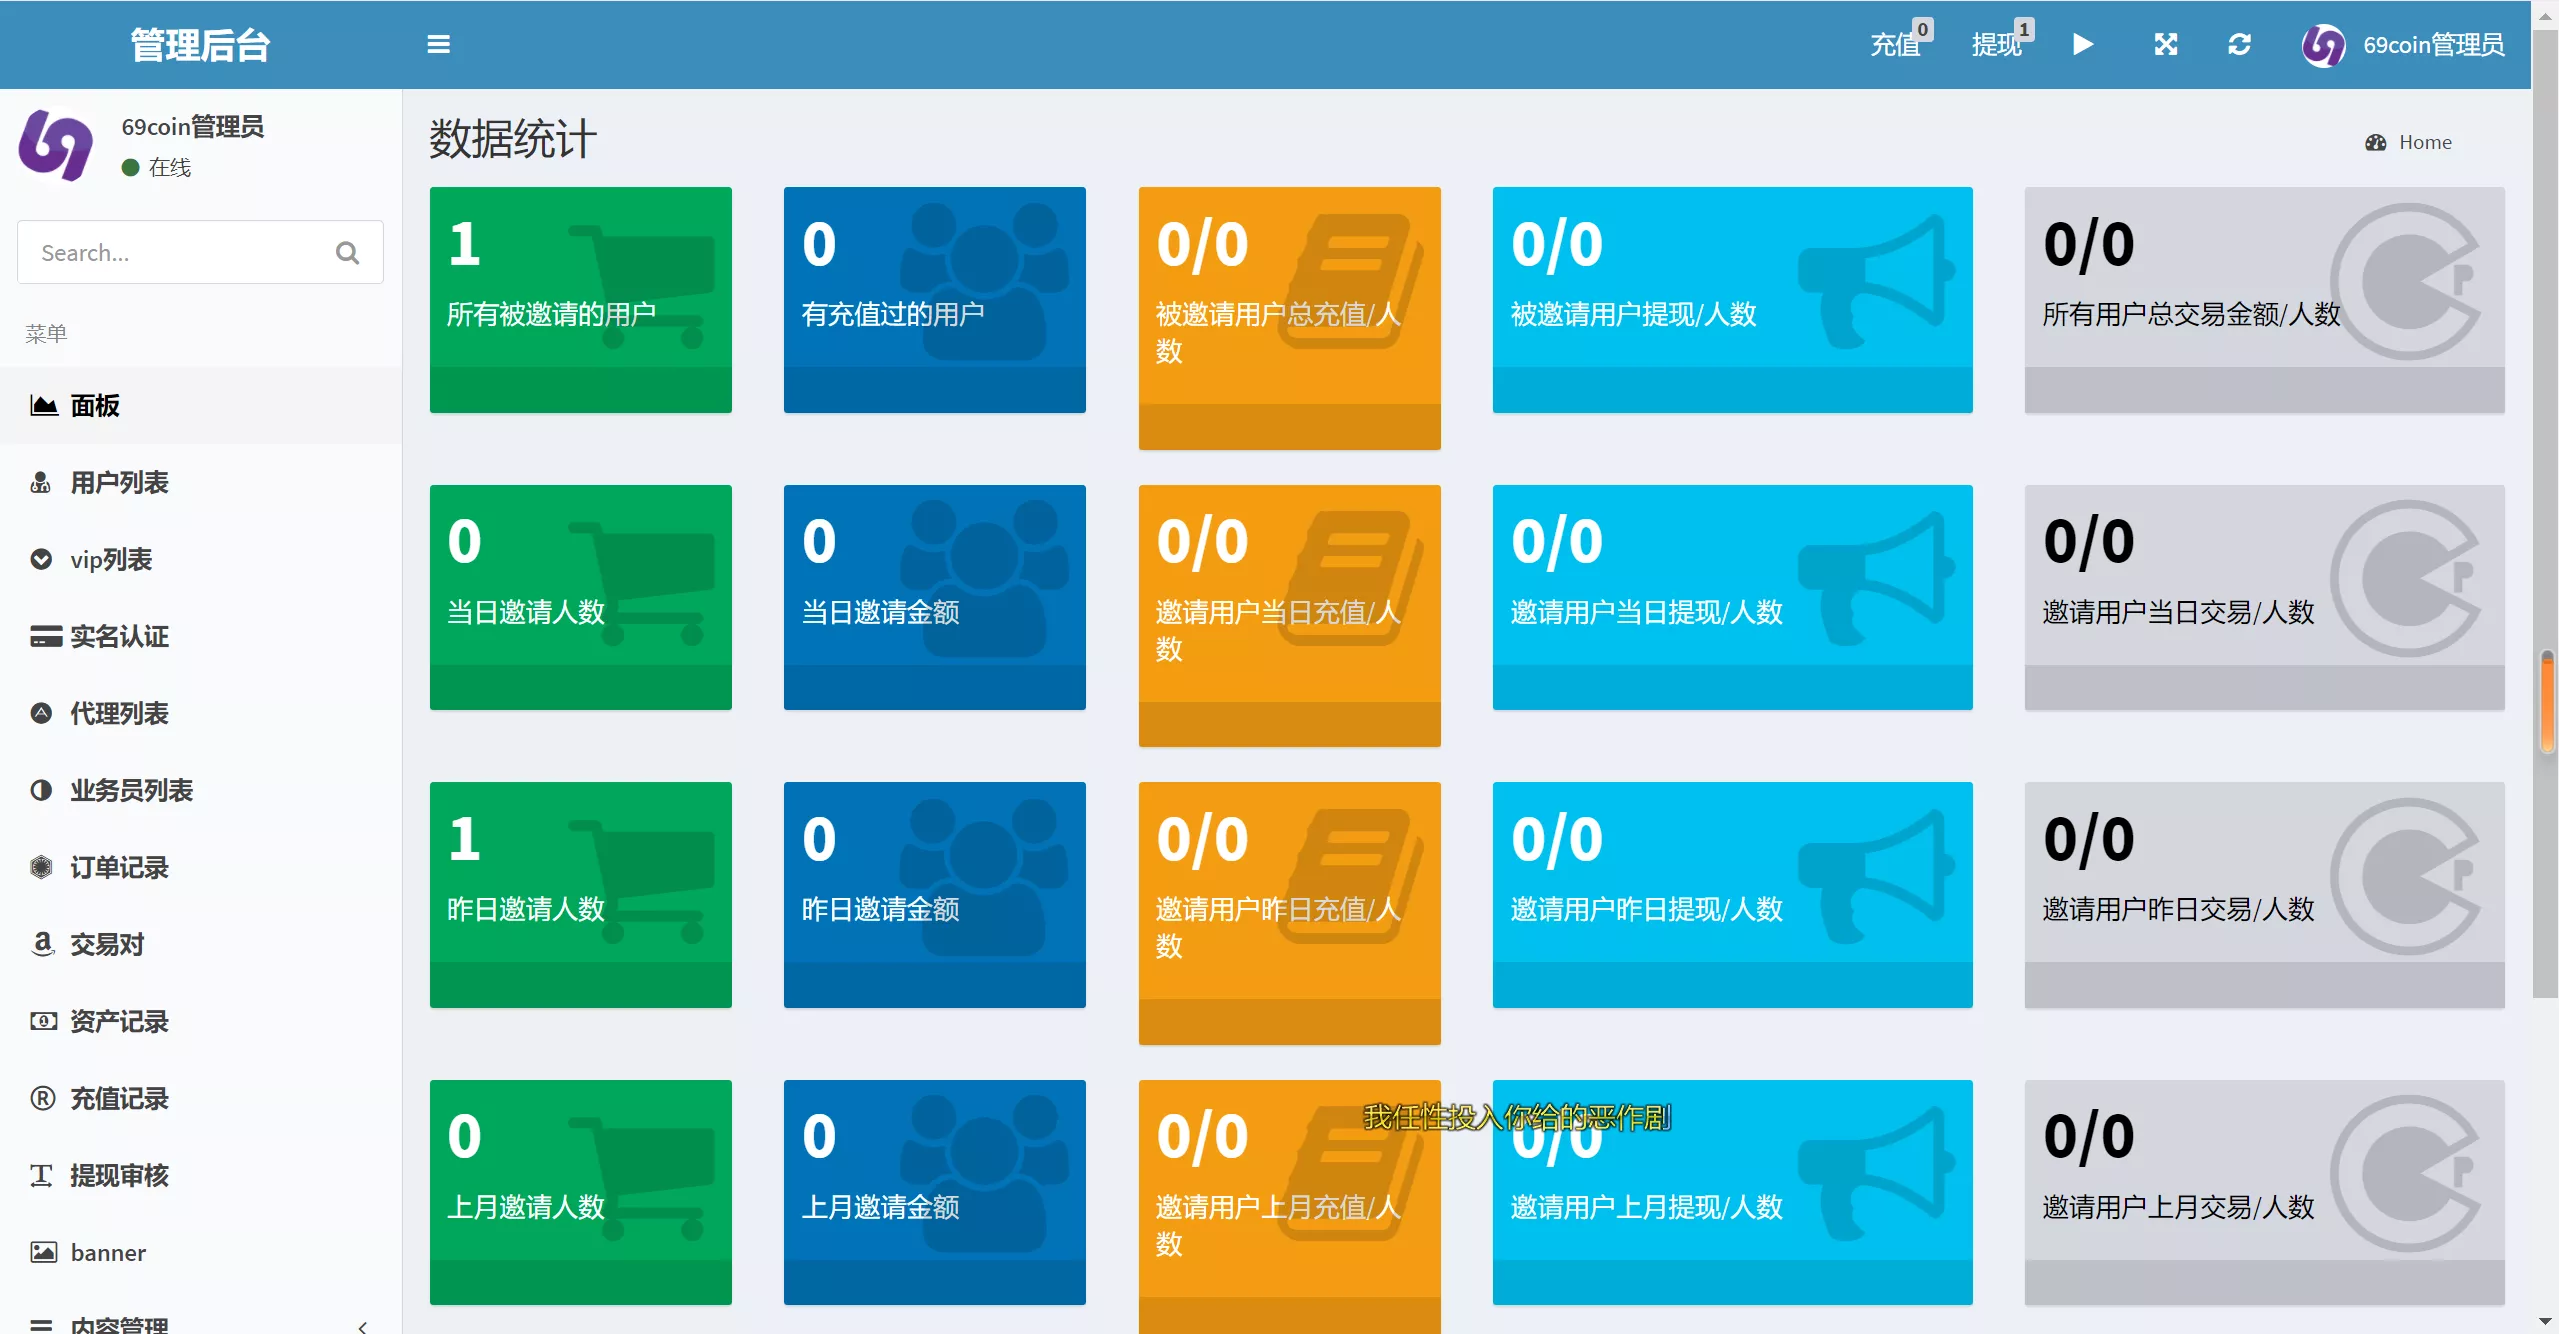Toggle fullscreen using the expand icon

coord(2165,44)
